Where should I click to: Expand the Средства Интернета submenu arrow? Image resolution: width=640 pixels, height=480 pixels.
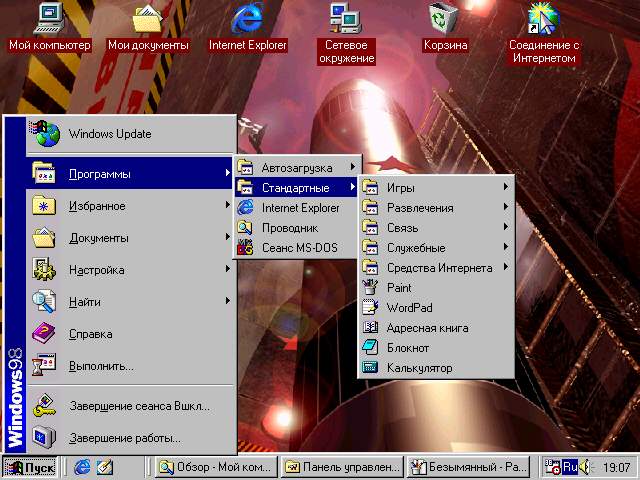[506, 267]
